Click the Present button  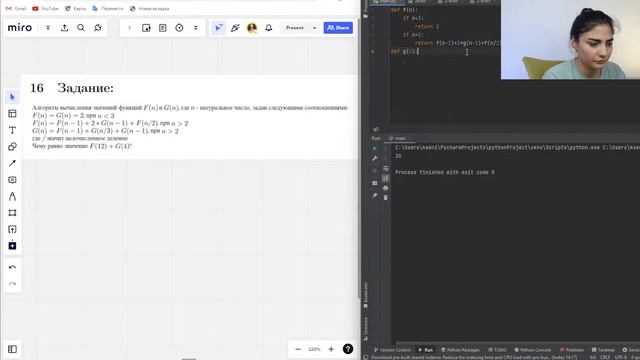click(x=295, y=28)
